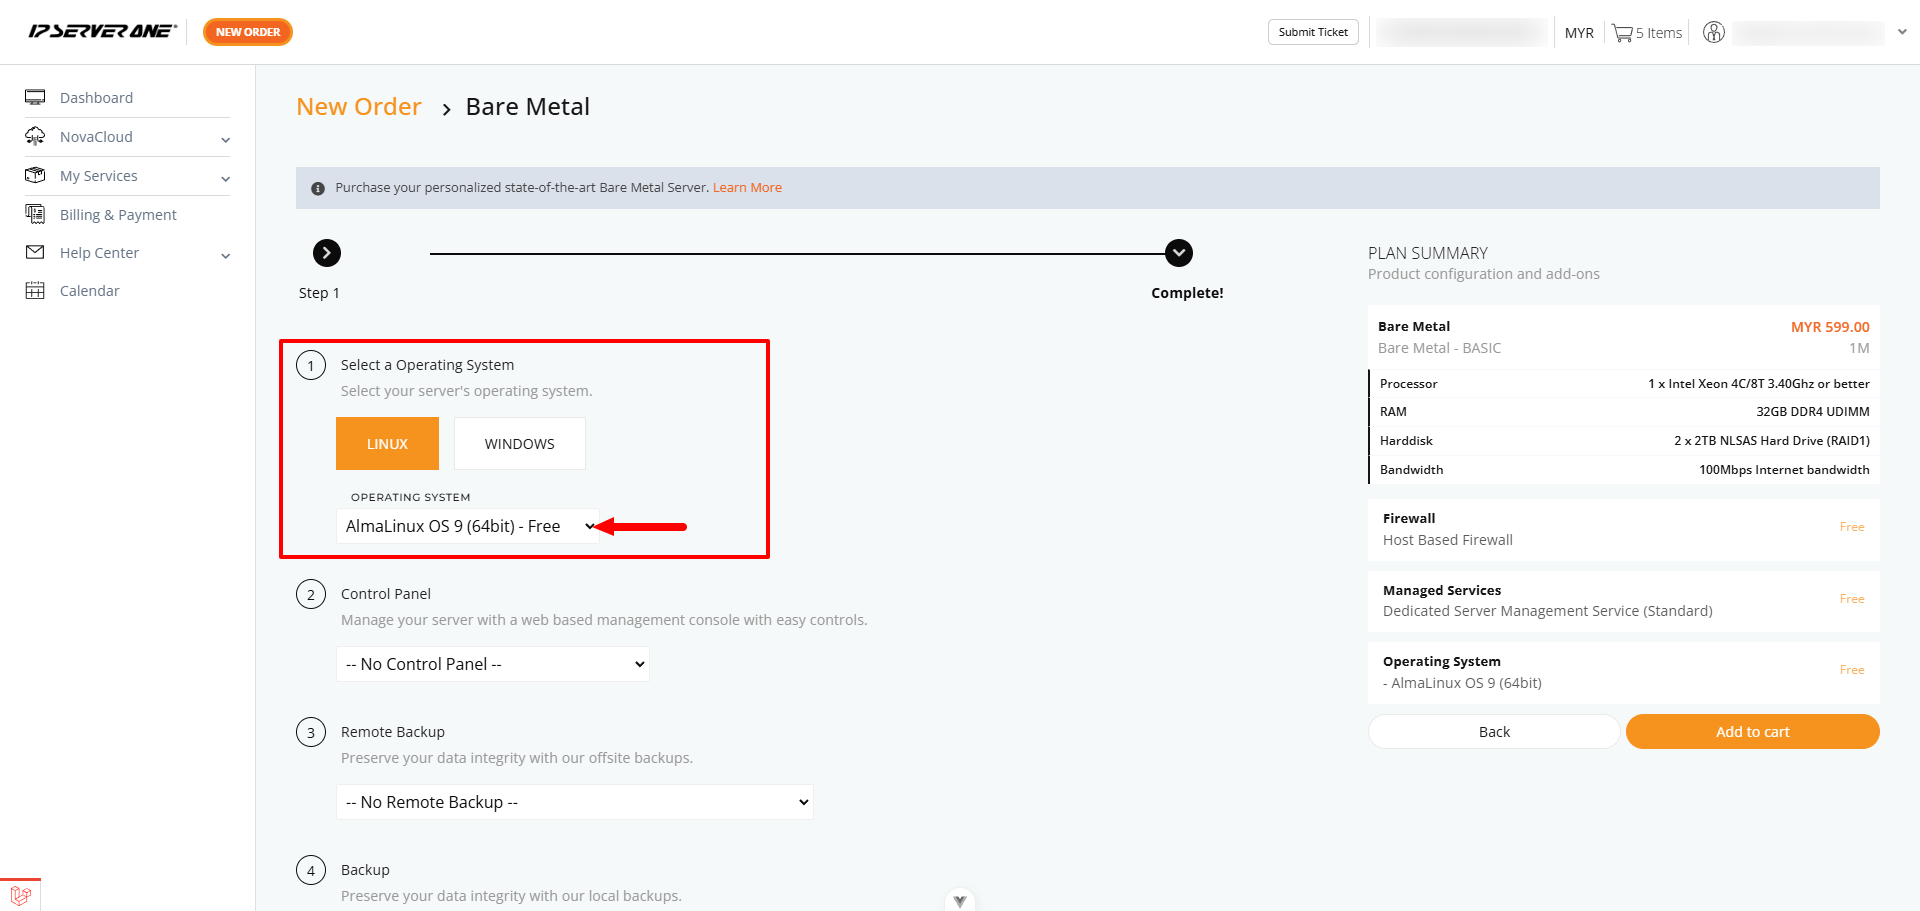Open the Learn More link
Screen dimensions: 1920x911
click(747, 188)
